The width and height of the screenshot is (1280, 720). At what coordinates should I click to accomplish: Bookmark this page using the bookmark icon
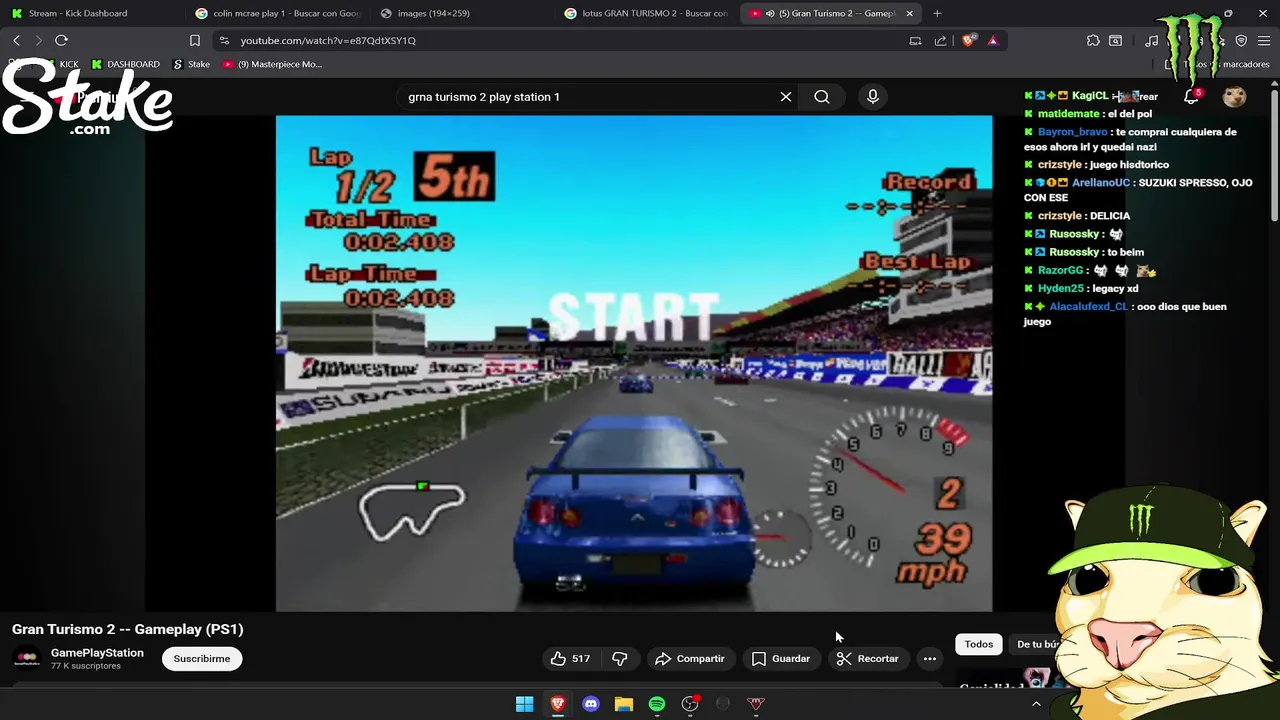click(195, 40)
